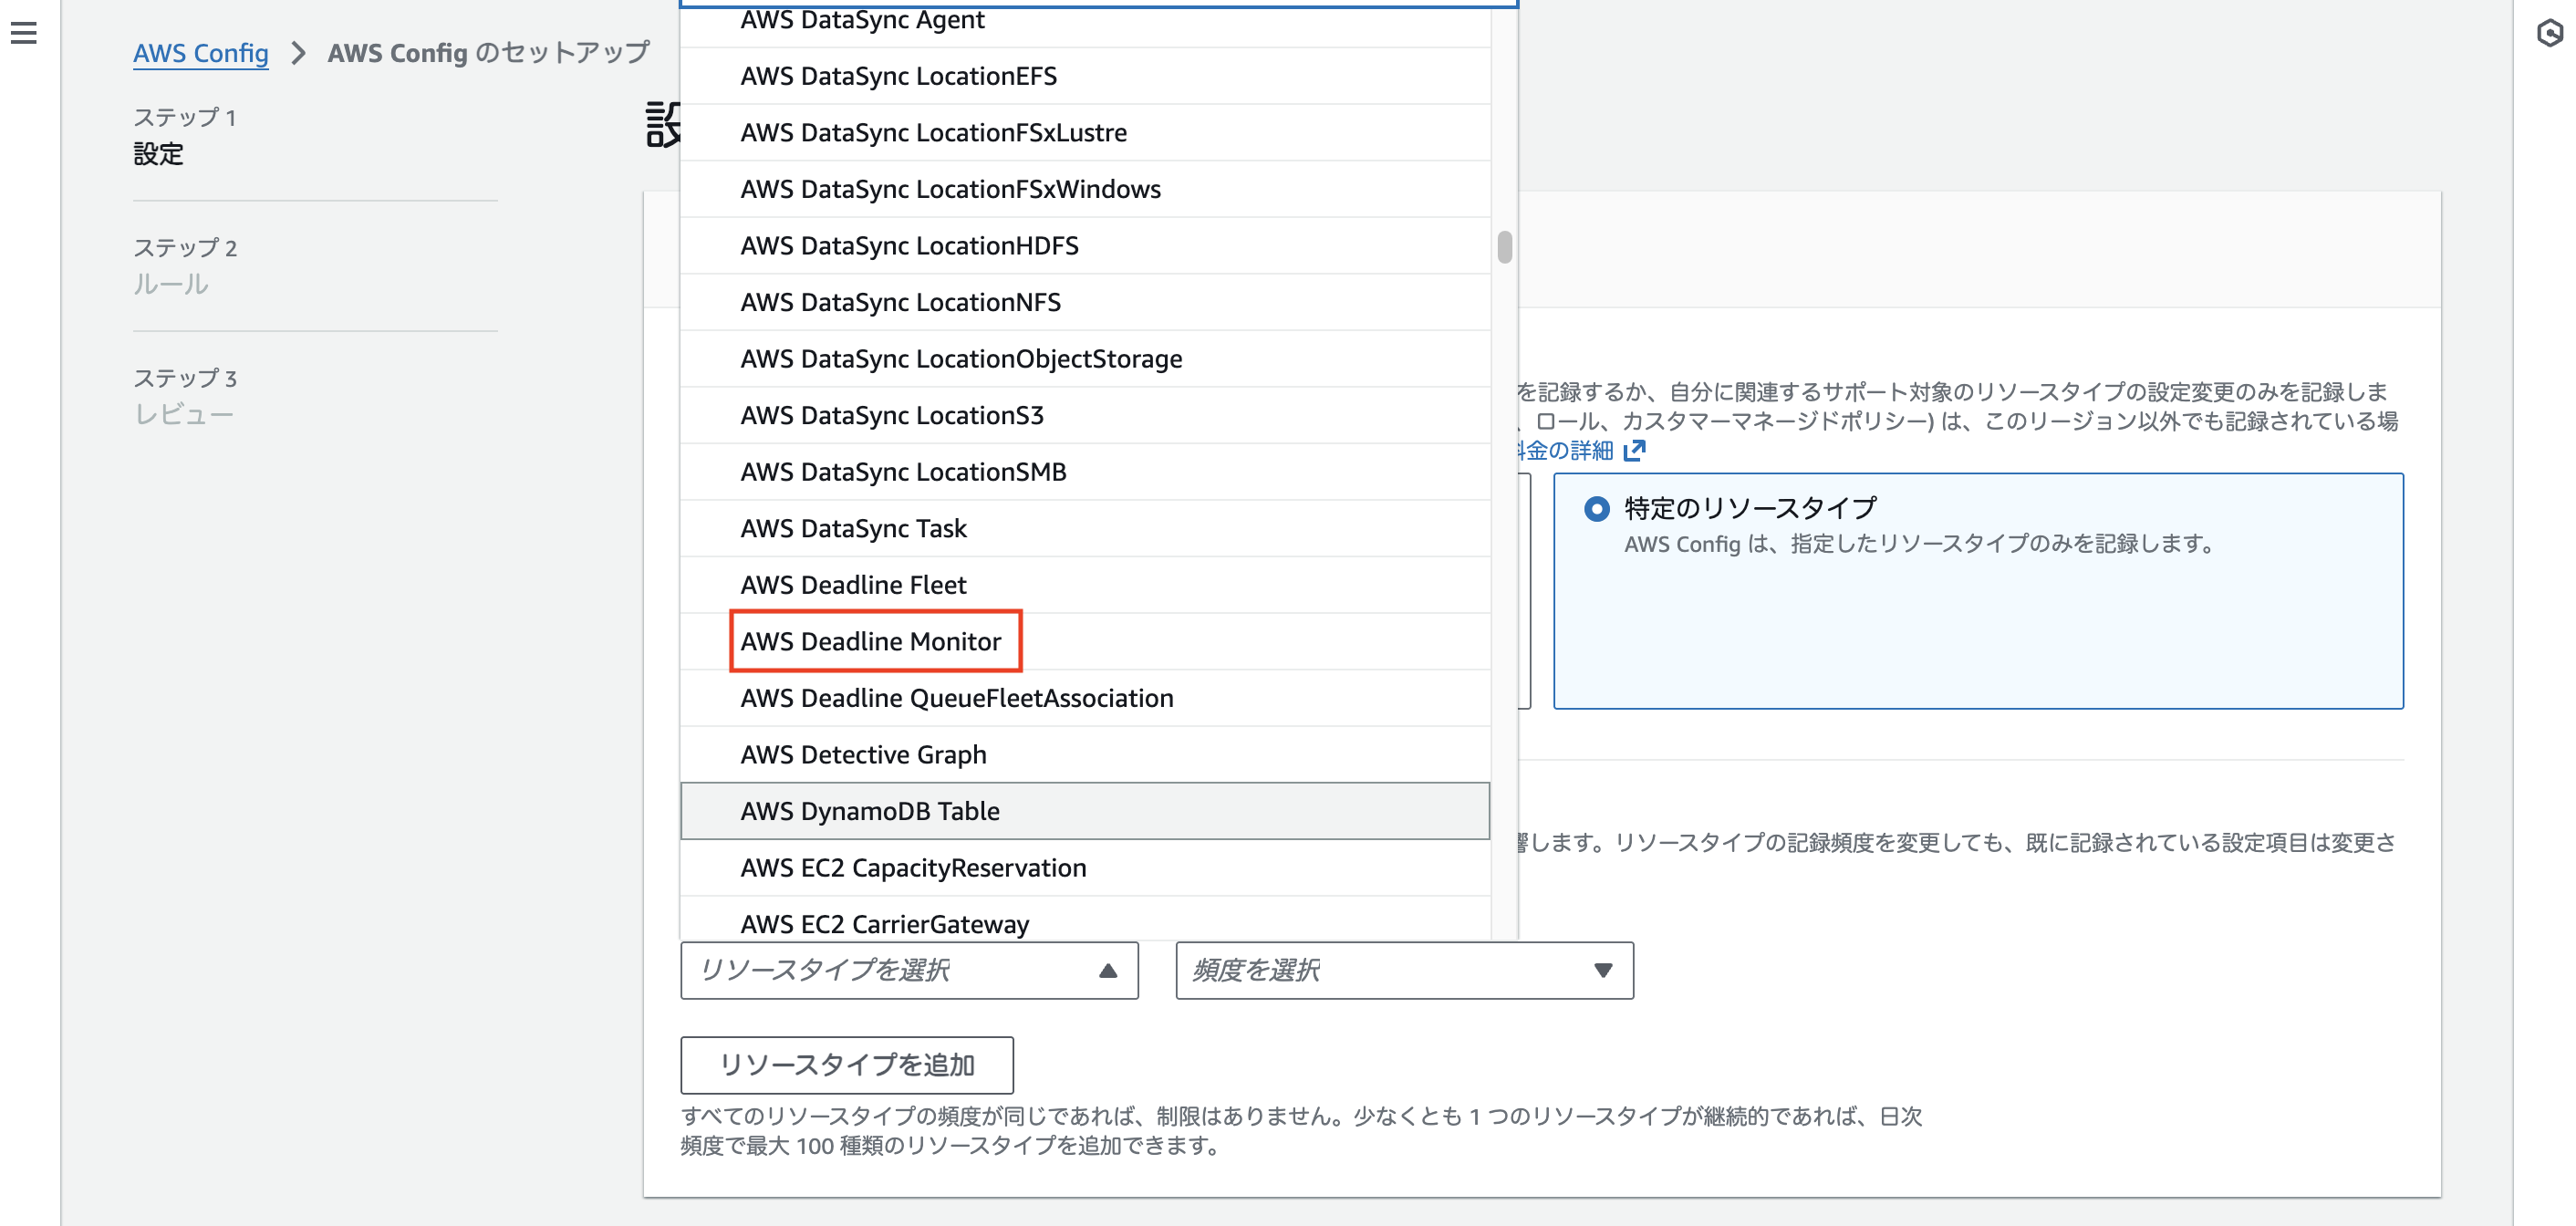Open the navigation sidebar hamburger menu
The width and height of the screenshot is (2576, 1226).
pos(24,33)
